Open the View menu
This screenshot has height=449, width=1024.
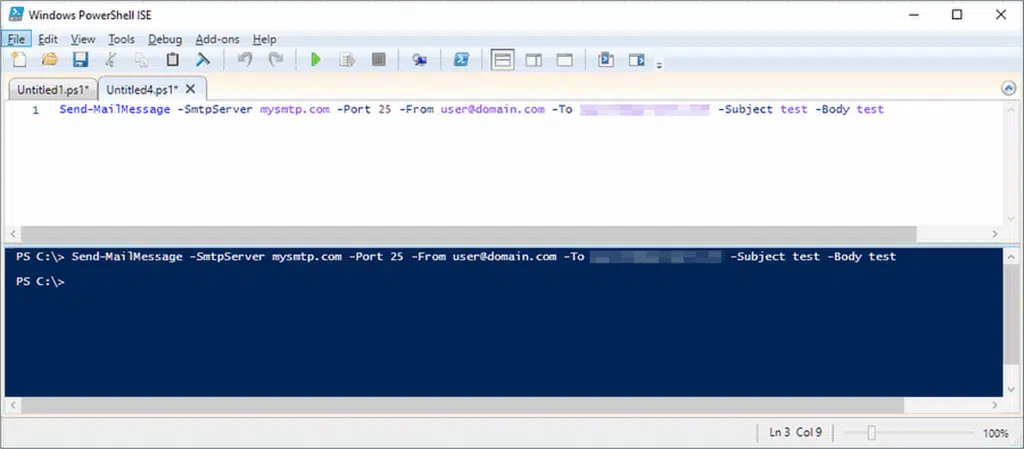coord(83,39)
